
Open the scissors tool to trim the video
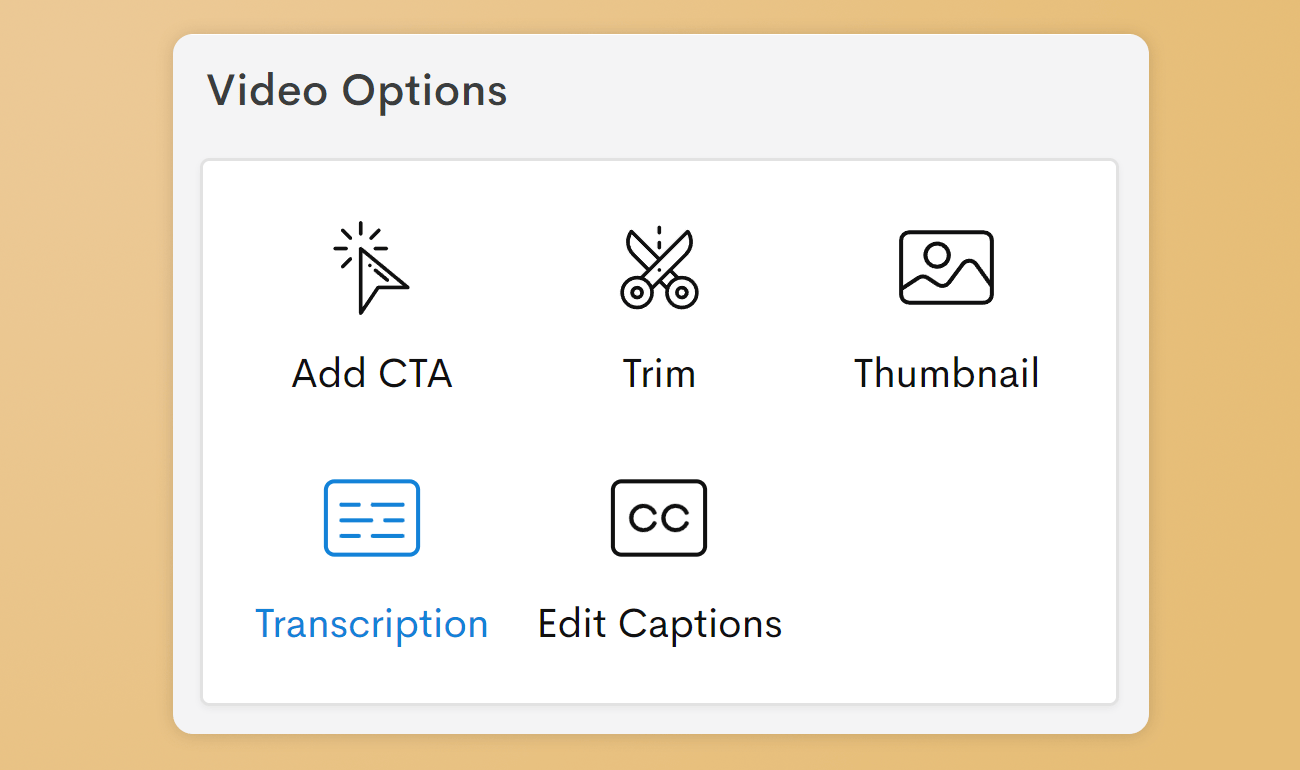659,267
